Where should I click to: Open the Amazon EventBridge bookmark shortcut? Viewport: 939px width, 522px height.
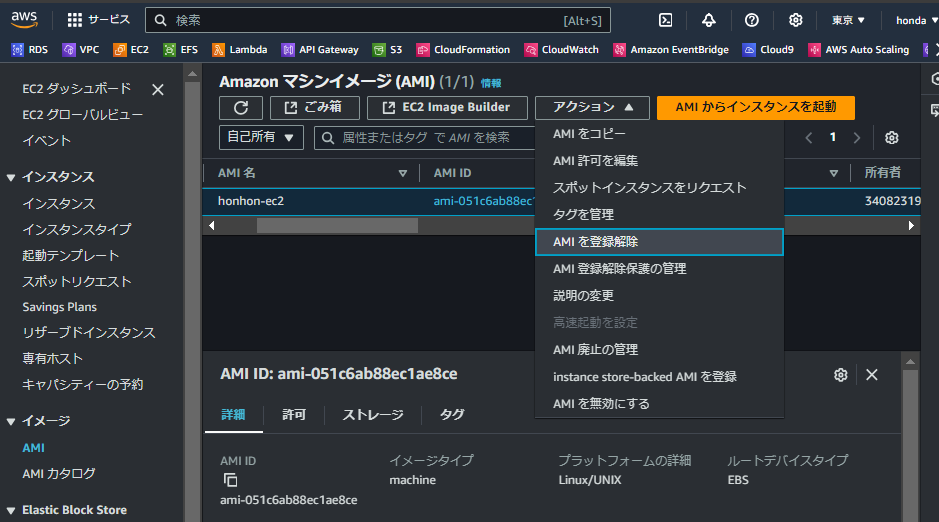pyautogui.click(x=671, y=50)
